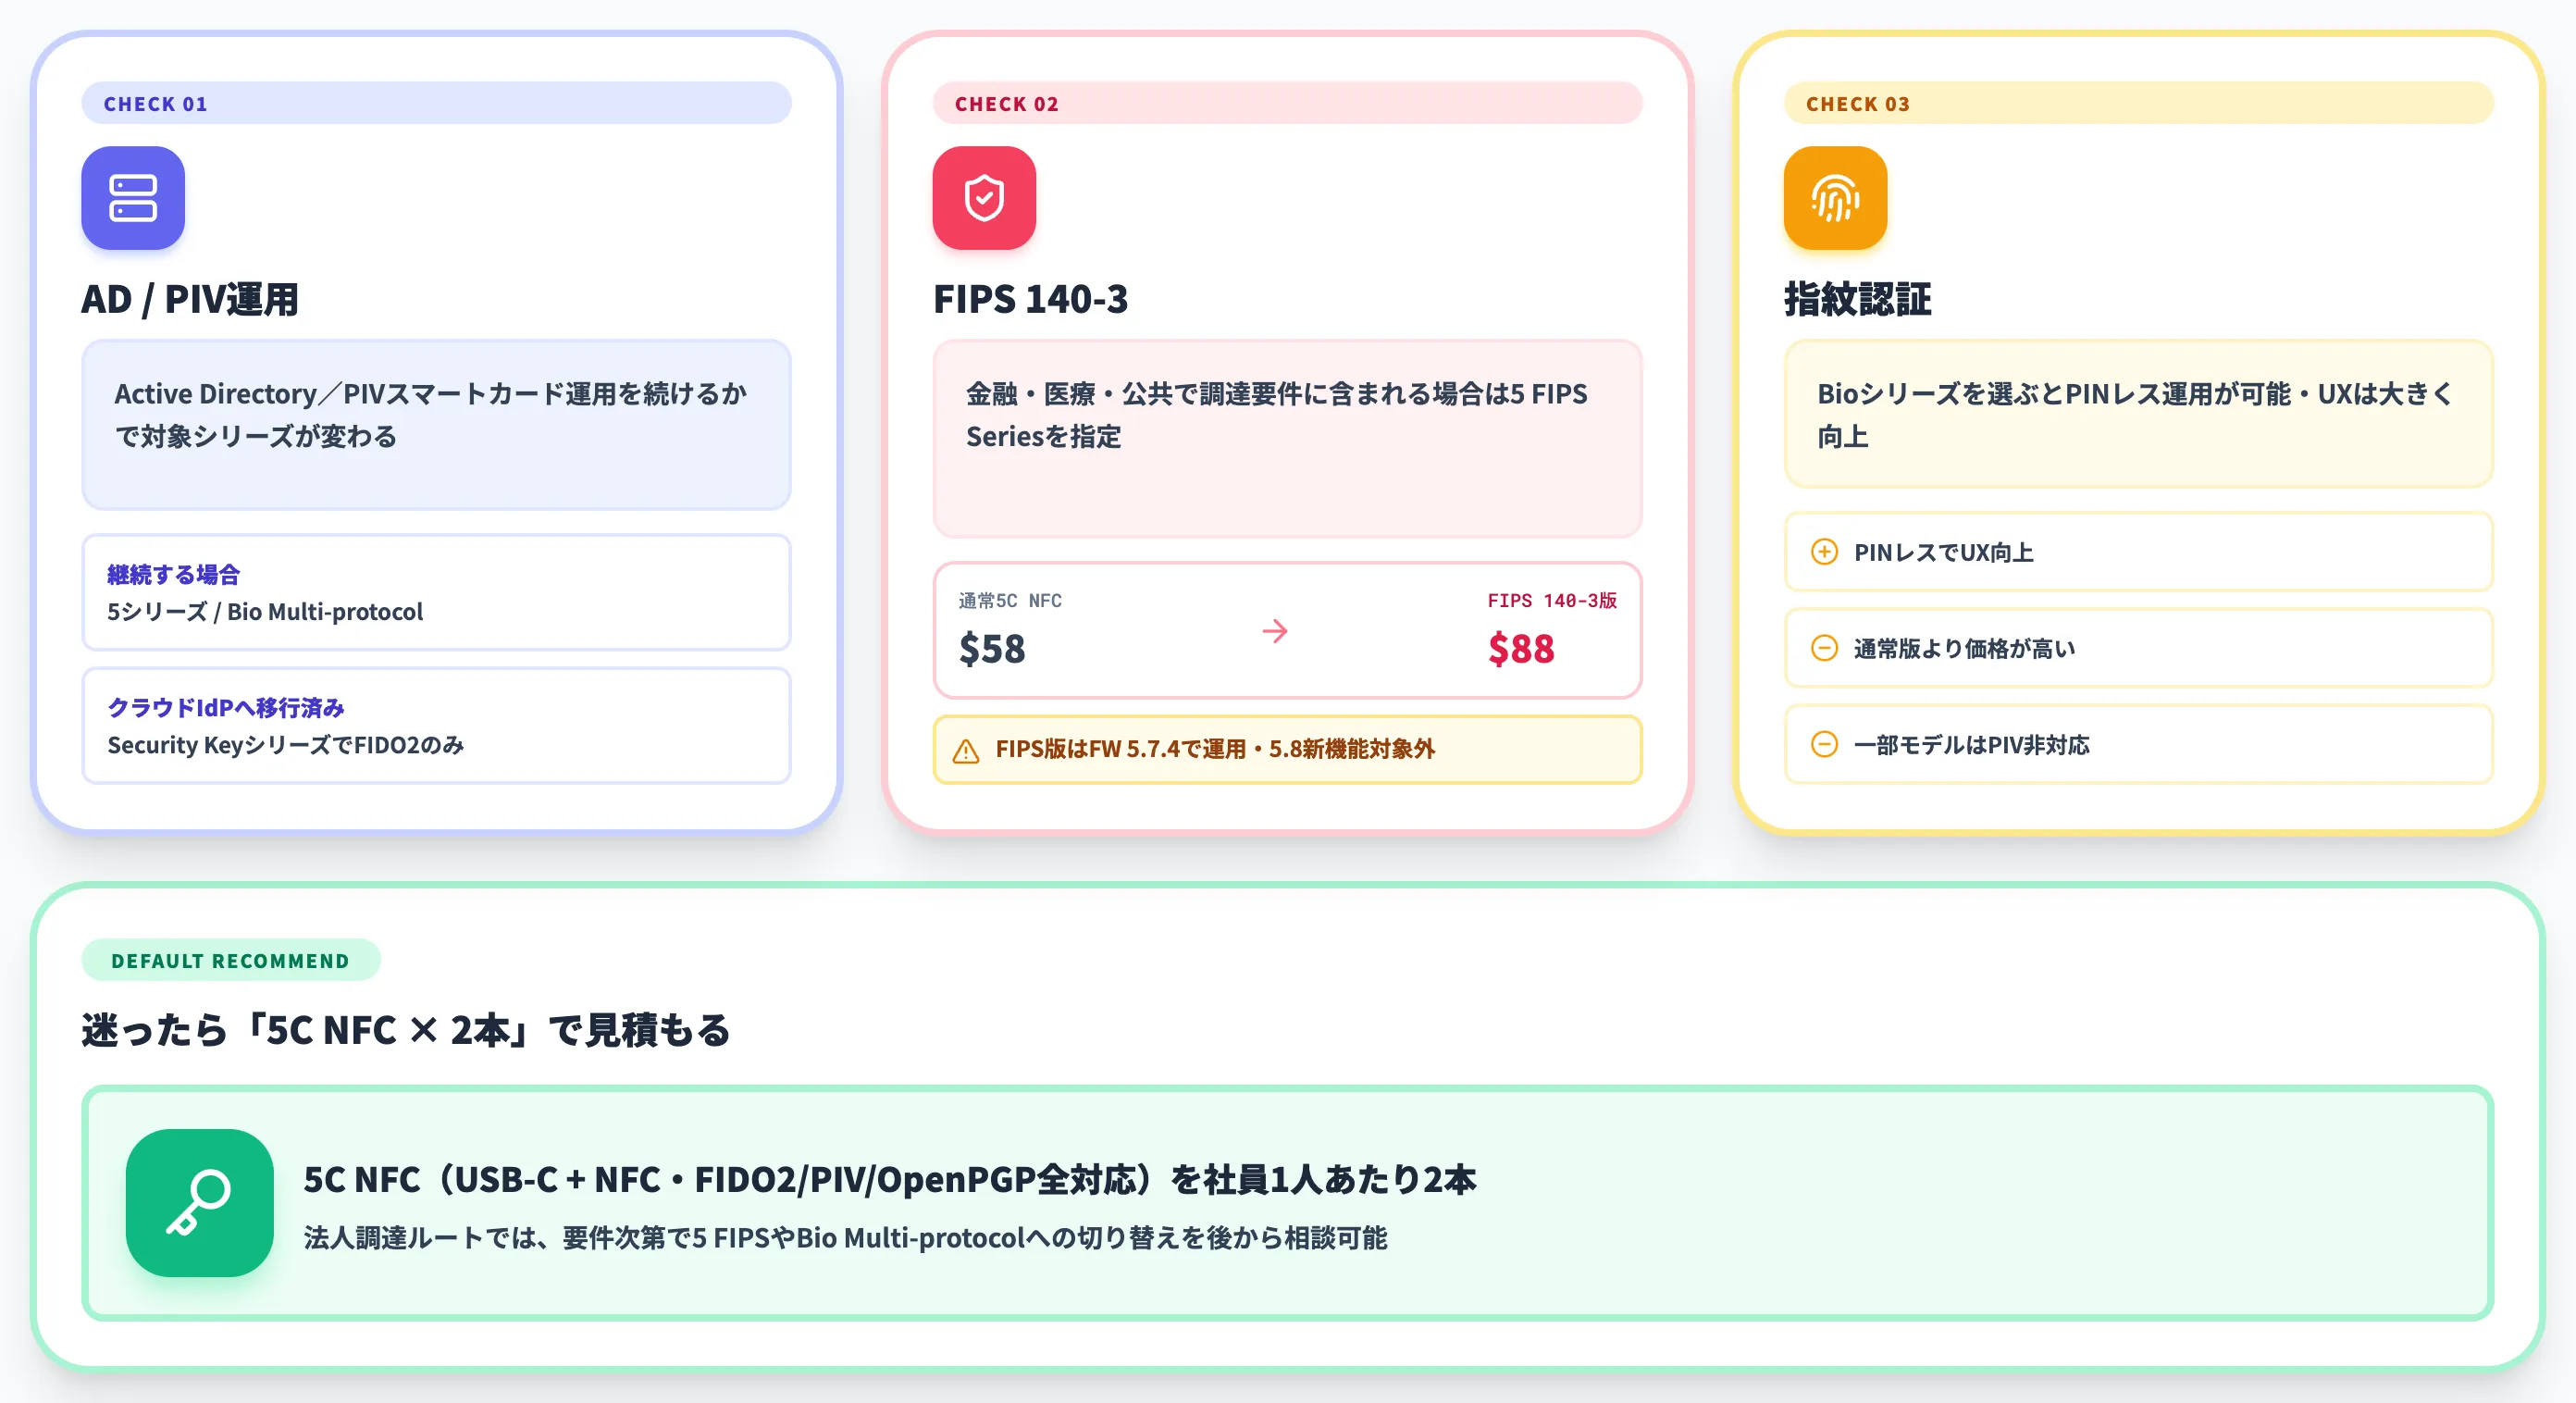Screen dimensions: 2576x1403
Task: Click the 通常版より価格が高い row text
Action: pyautogui.click(x=1964, y=648)
